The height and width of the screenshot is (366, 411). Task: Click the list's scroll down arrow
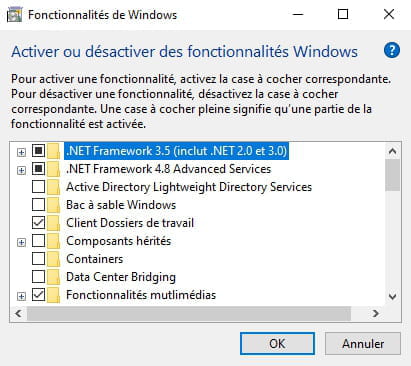393,296
